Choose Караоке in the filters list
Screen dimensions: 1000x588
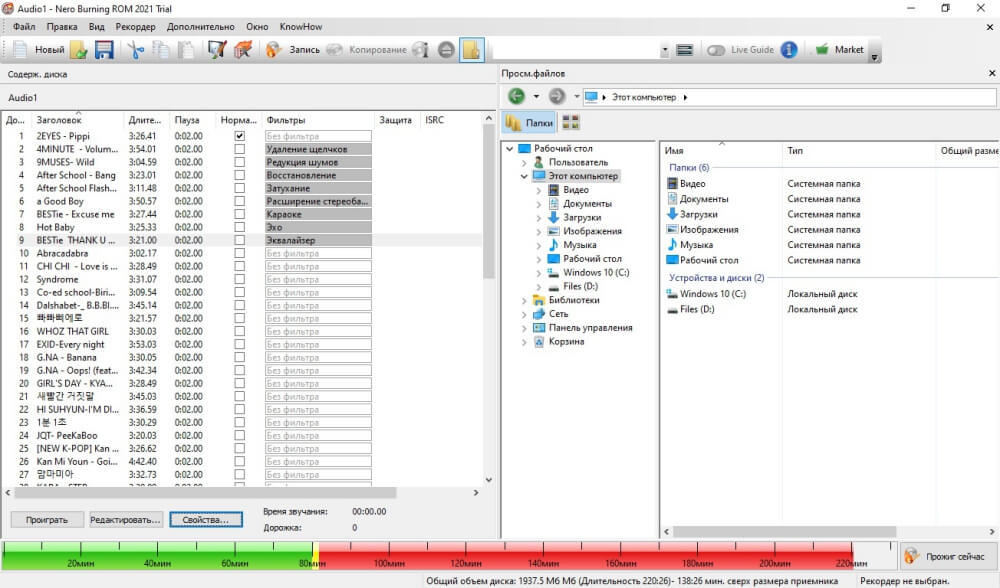pos(318,214)
